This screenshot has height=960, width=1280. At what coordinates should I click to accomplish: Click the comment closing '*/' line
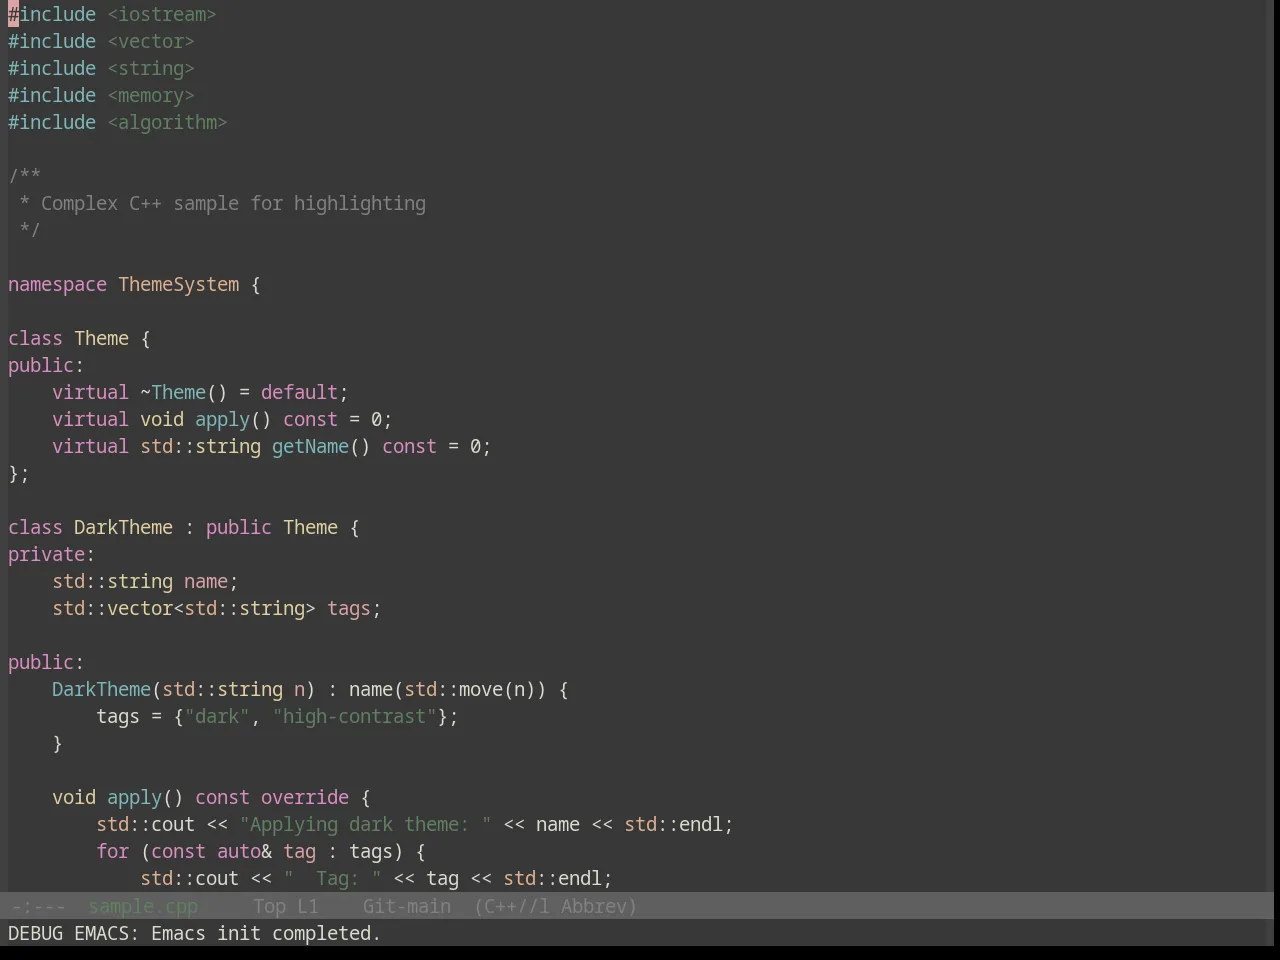pyautogui.click(x=29, y=230)
